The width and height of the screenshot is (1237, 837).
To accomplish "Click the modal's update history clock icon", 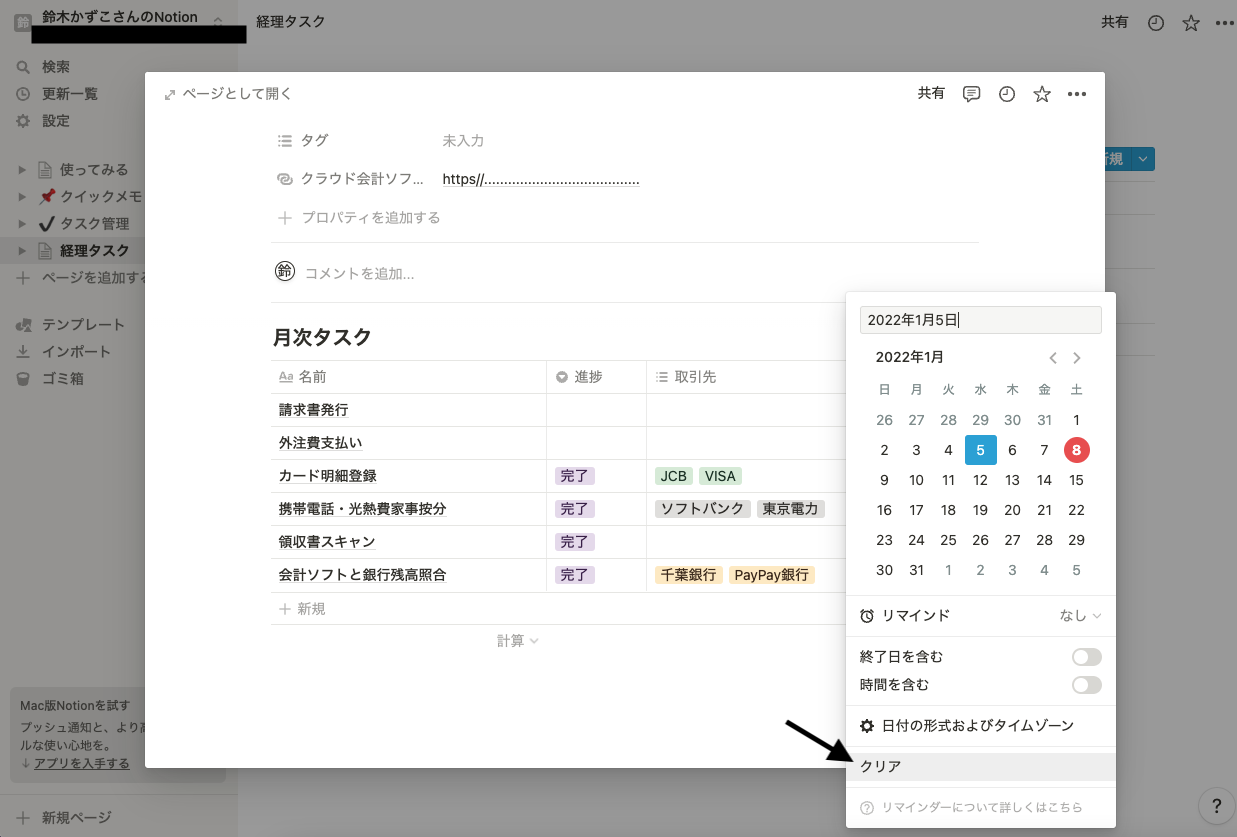I will click(x=1007, y=94).
